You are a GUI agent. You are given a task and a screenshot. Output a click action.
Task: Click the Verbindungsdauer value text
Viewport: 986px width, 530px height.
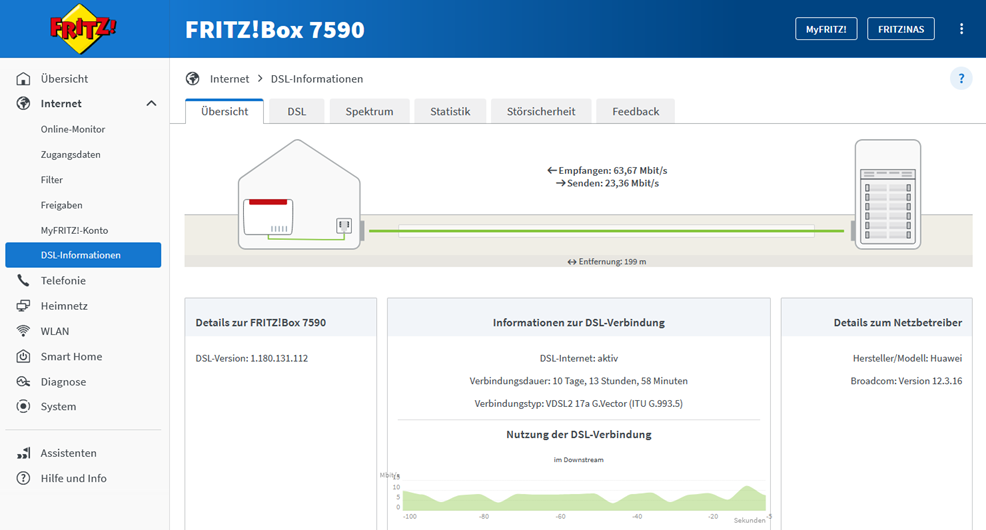(579, 381)
